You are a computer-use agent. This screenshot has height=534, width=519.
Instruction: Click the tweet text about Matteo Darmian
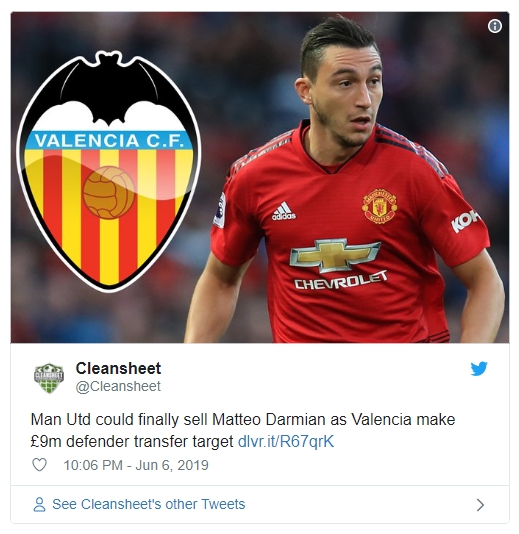click(243, 430)
